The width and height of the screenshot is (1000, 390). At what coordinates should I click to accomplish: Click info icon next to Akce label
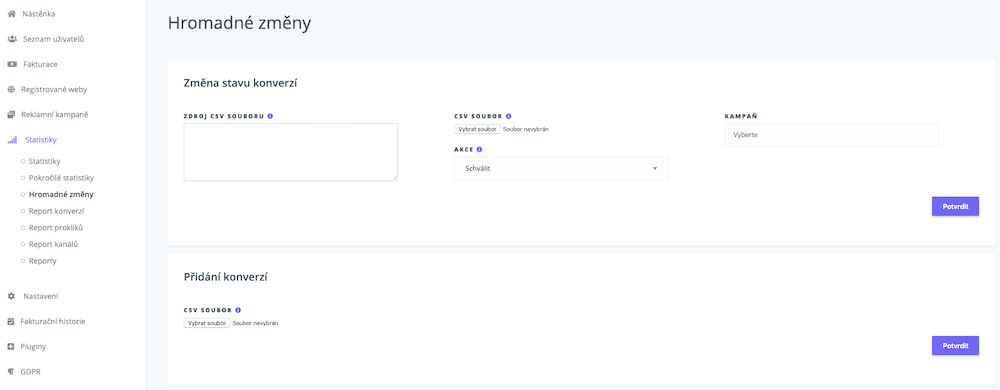pyautogui.click(x=479, y=150)
